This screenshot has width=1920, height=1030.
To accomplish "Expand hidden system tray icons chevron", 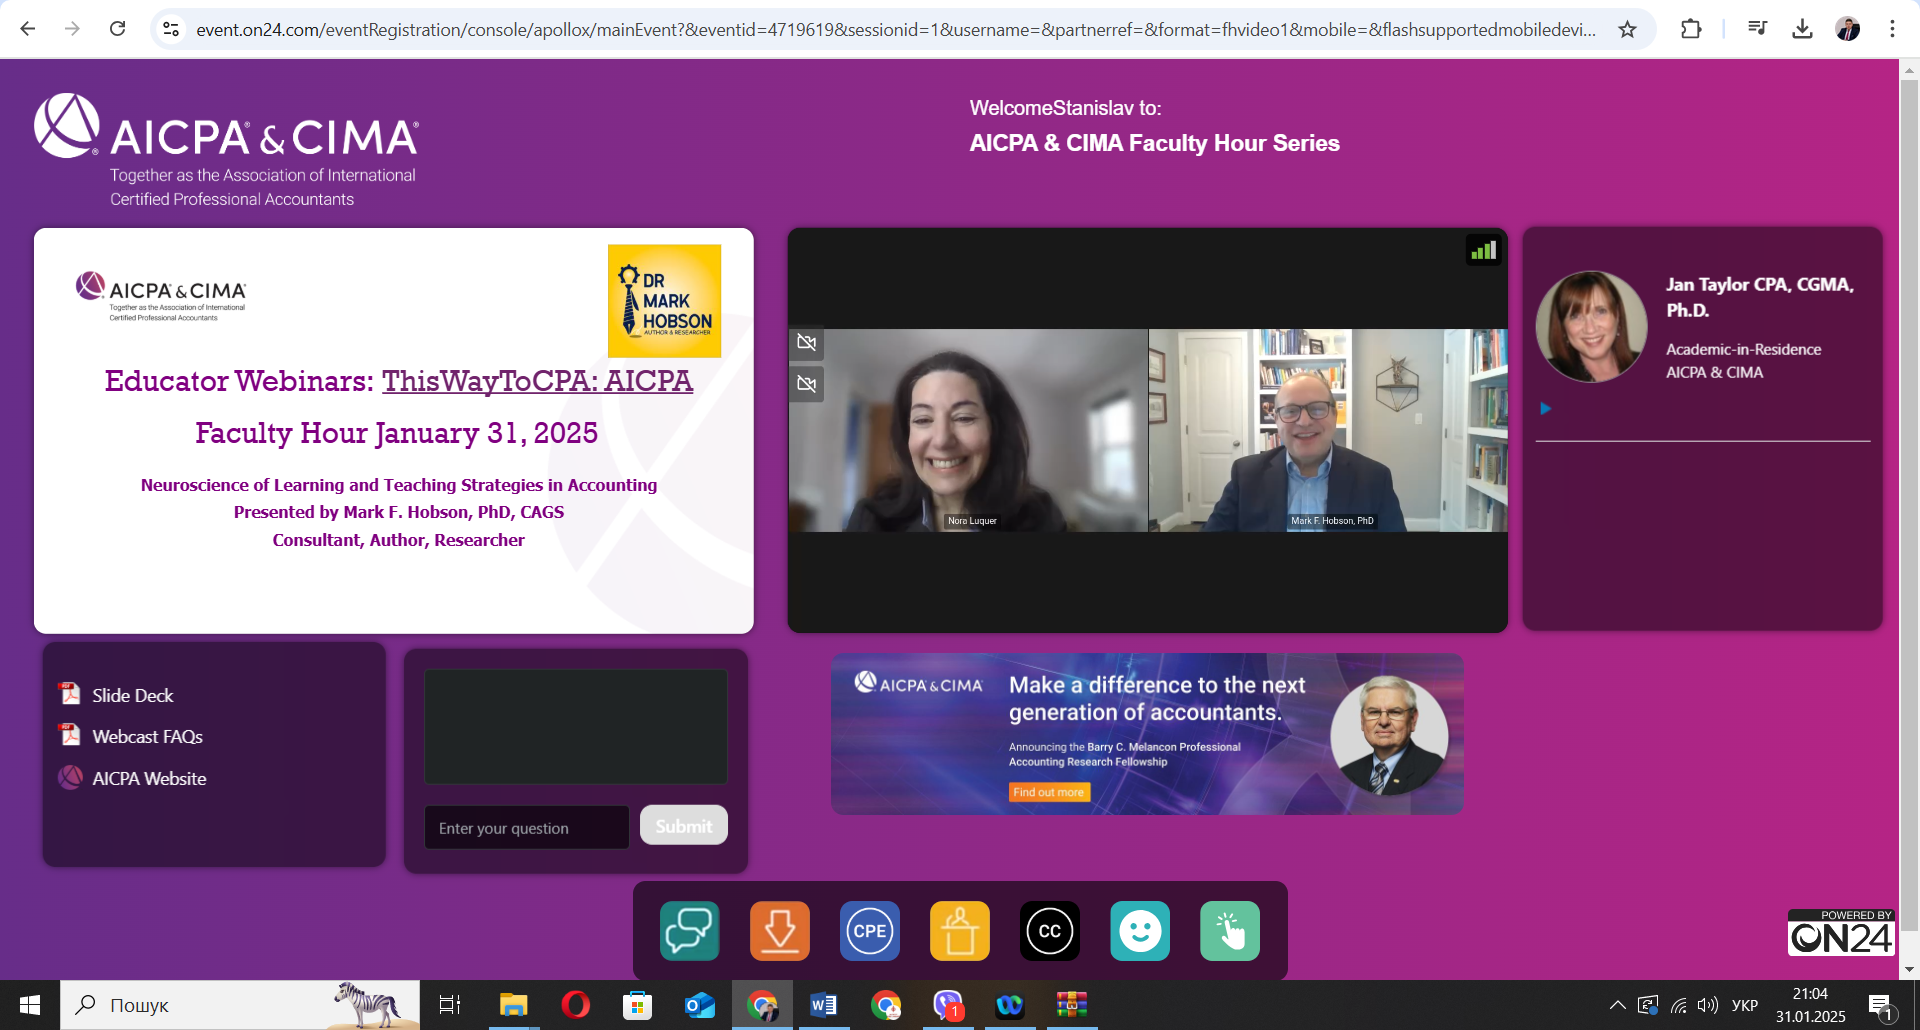I will click(x=1617, y=1005).
